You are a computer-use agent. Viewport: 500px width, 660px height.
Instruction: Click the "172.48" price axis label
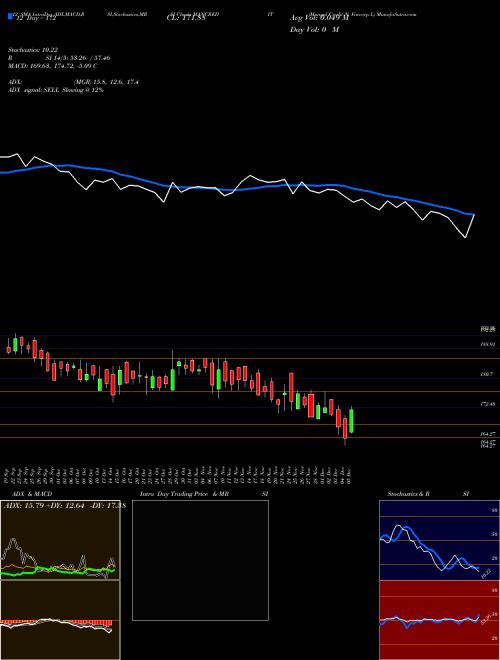pos(487,404)
